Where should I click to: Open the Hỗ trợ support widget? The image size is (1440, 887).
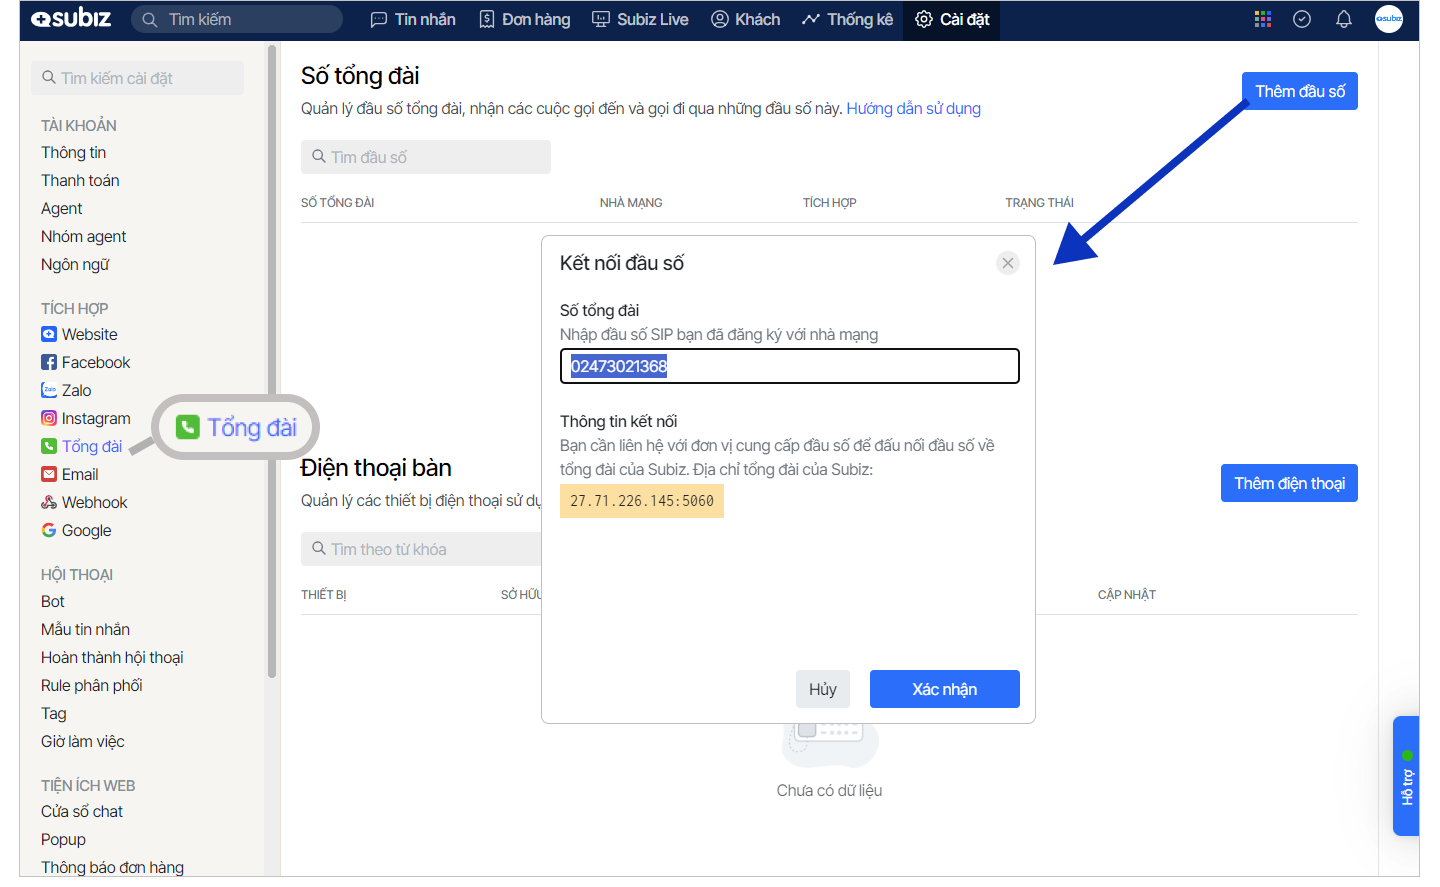tap(1406, 776)
